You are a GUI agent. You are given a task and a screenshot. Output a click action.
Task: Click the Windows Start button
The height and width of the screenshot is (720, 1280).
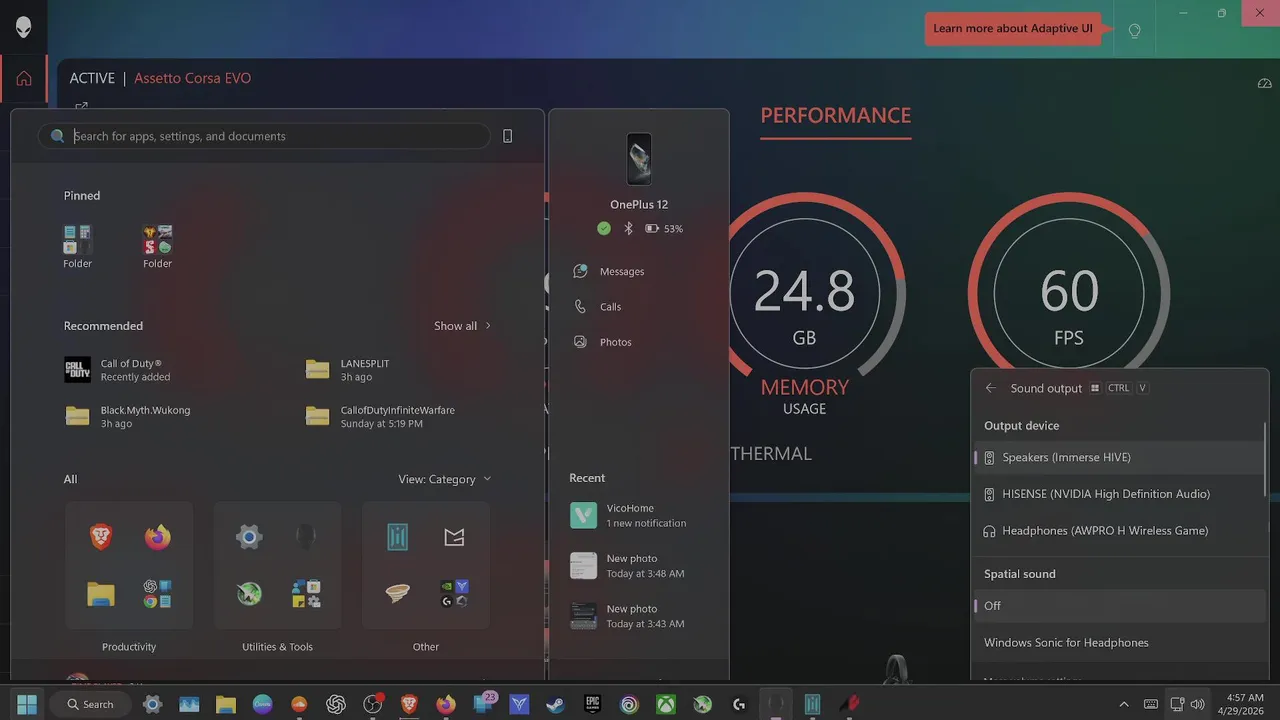tap(27, 704)
